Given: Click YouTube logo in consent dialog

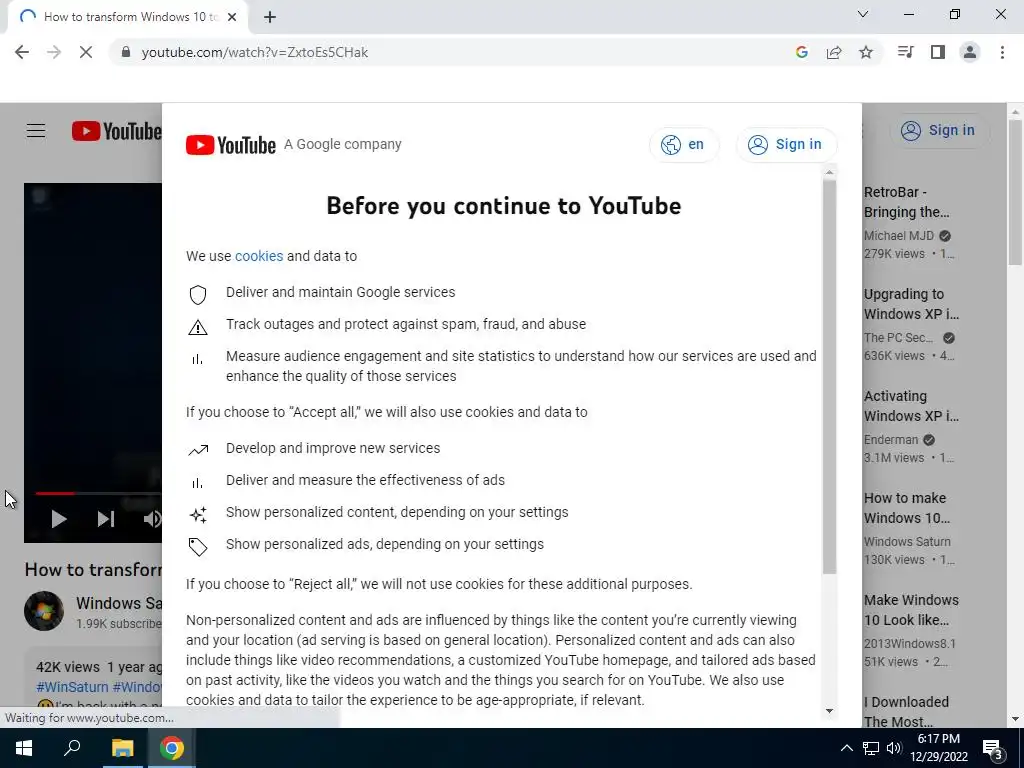Looking at the screenshot, I should coord(231,145).
